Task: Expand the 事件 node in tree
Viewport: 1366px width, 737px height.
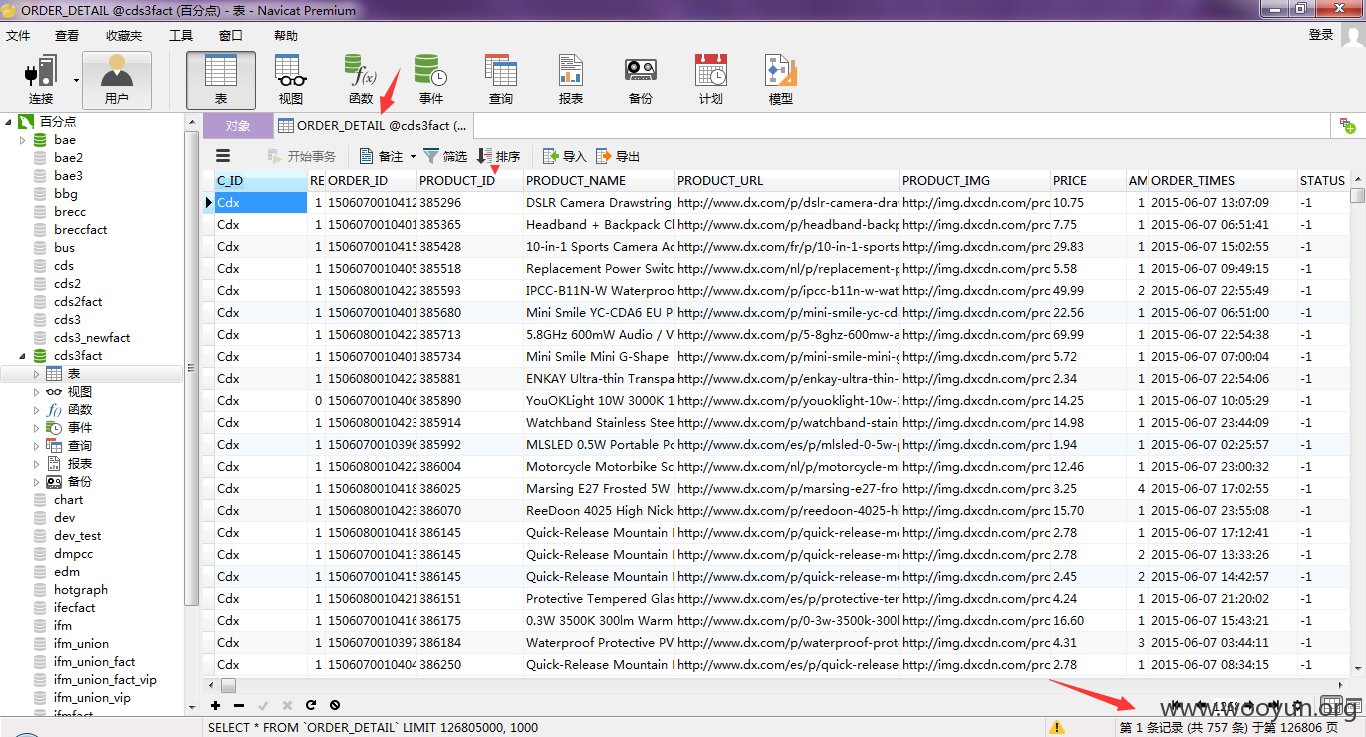Action: coord(36,428)
